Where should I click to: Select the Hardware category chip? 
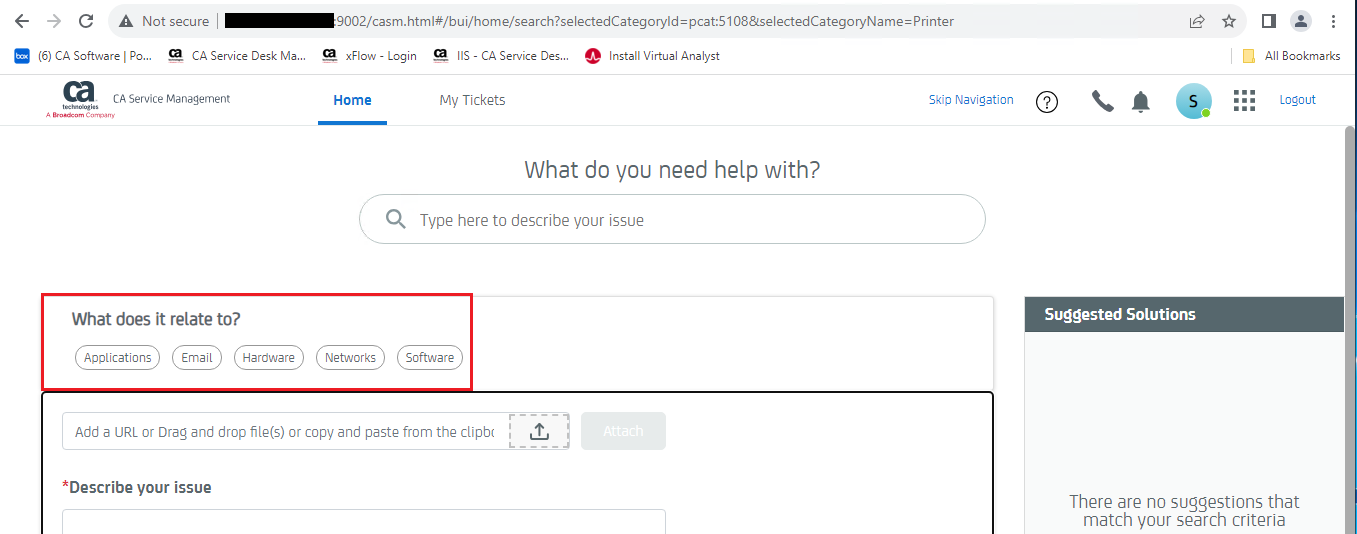268,357
